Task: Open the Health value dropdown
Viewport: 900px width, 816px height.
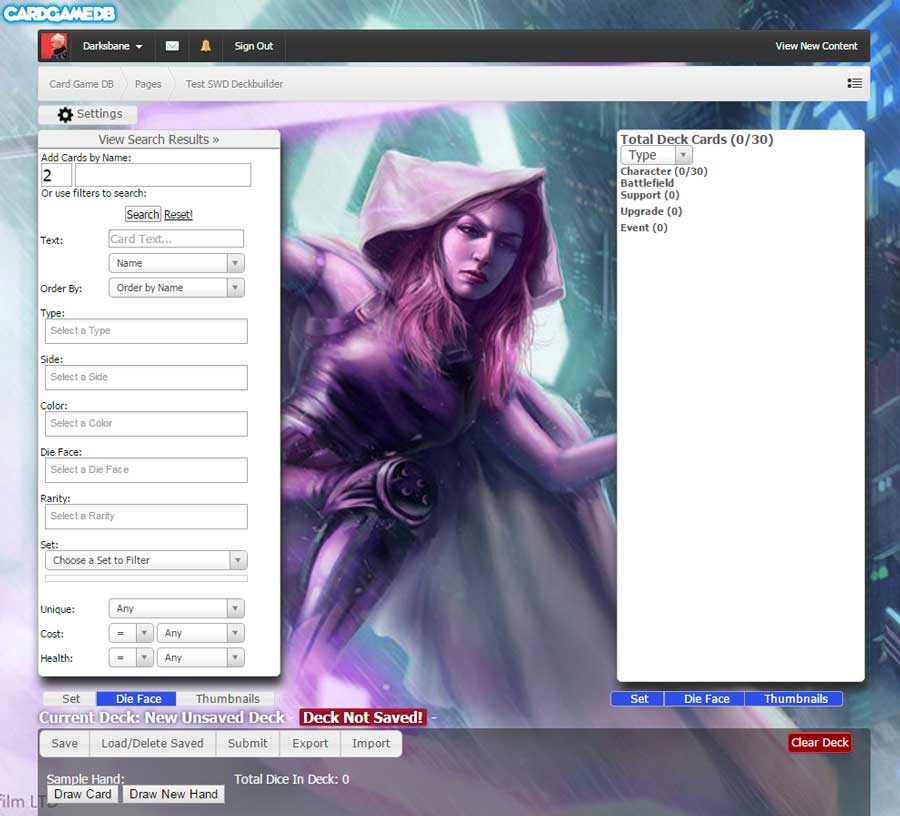Action: click(x=201, y=658)
